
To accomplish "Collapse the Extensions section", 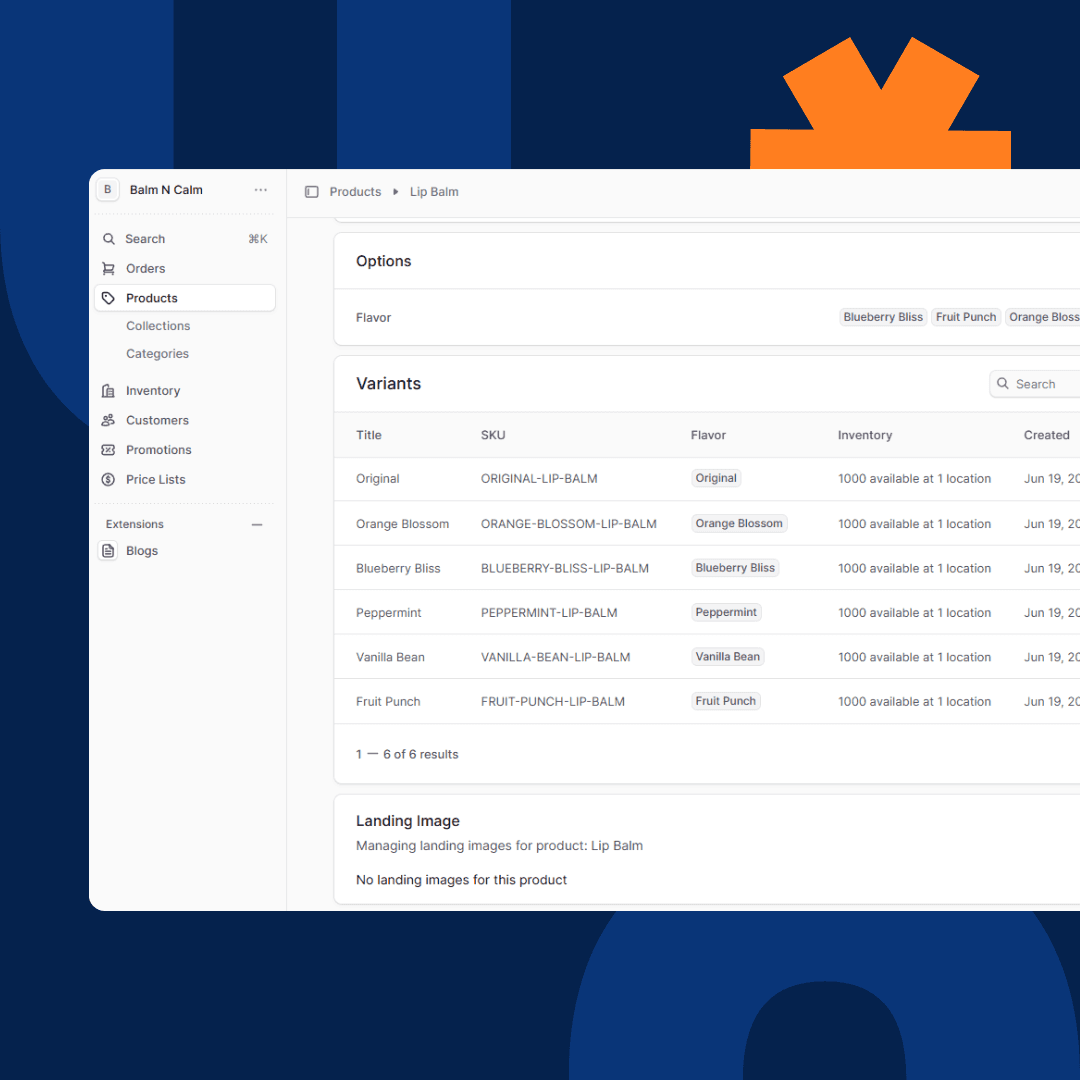I will 257,525.
